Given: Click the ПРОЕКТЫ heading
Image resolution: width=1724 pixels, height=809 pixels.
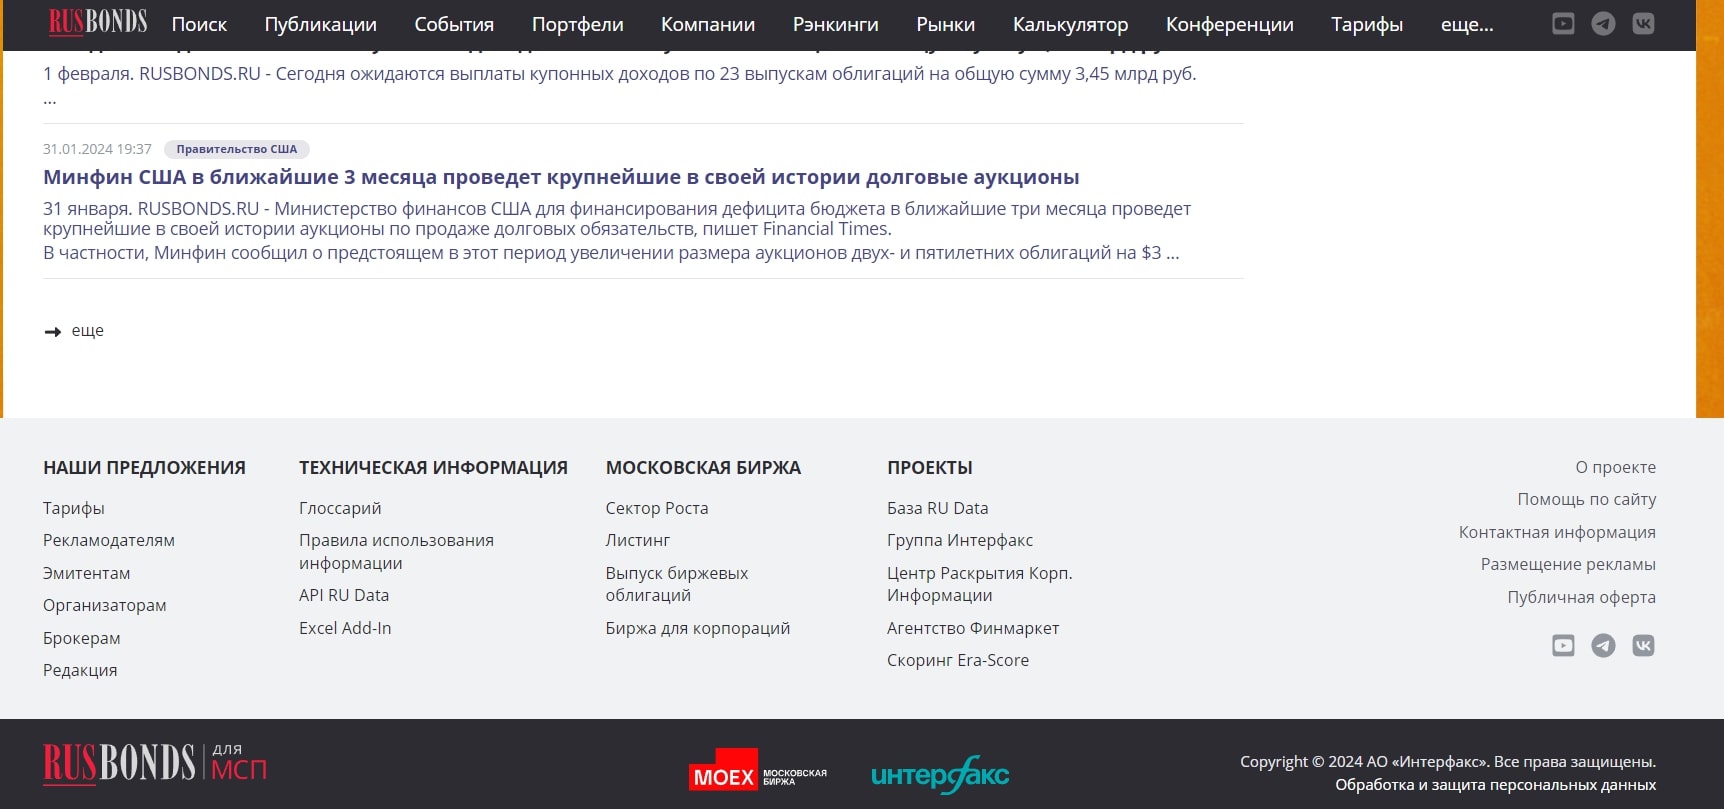Looking at the screenshot, I should (930, 467).
